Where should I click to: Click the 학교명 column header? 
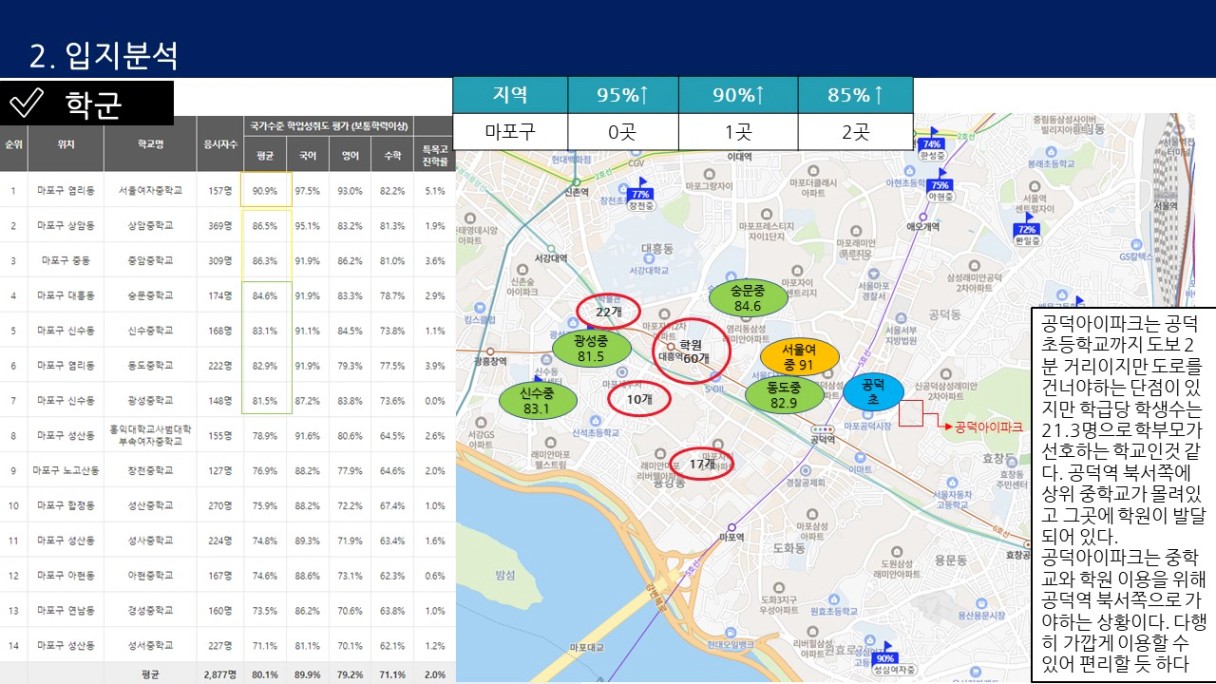(x=151, y=144)
